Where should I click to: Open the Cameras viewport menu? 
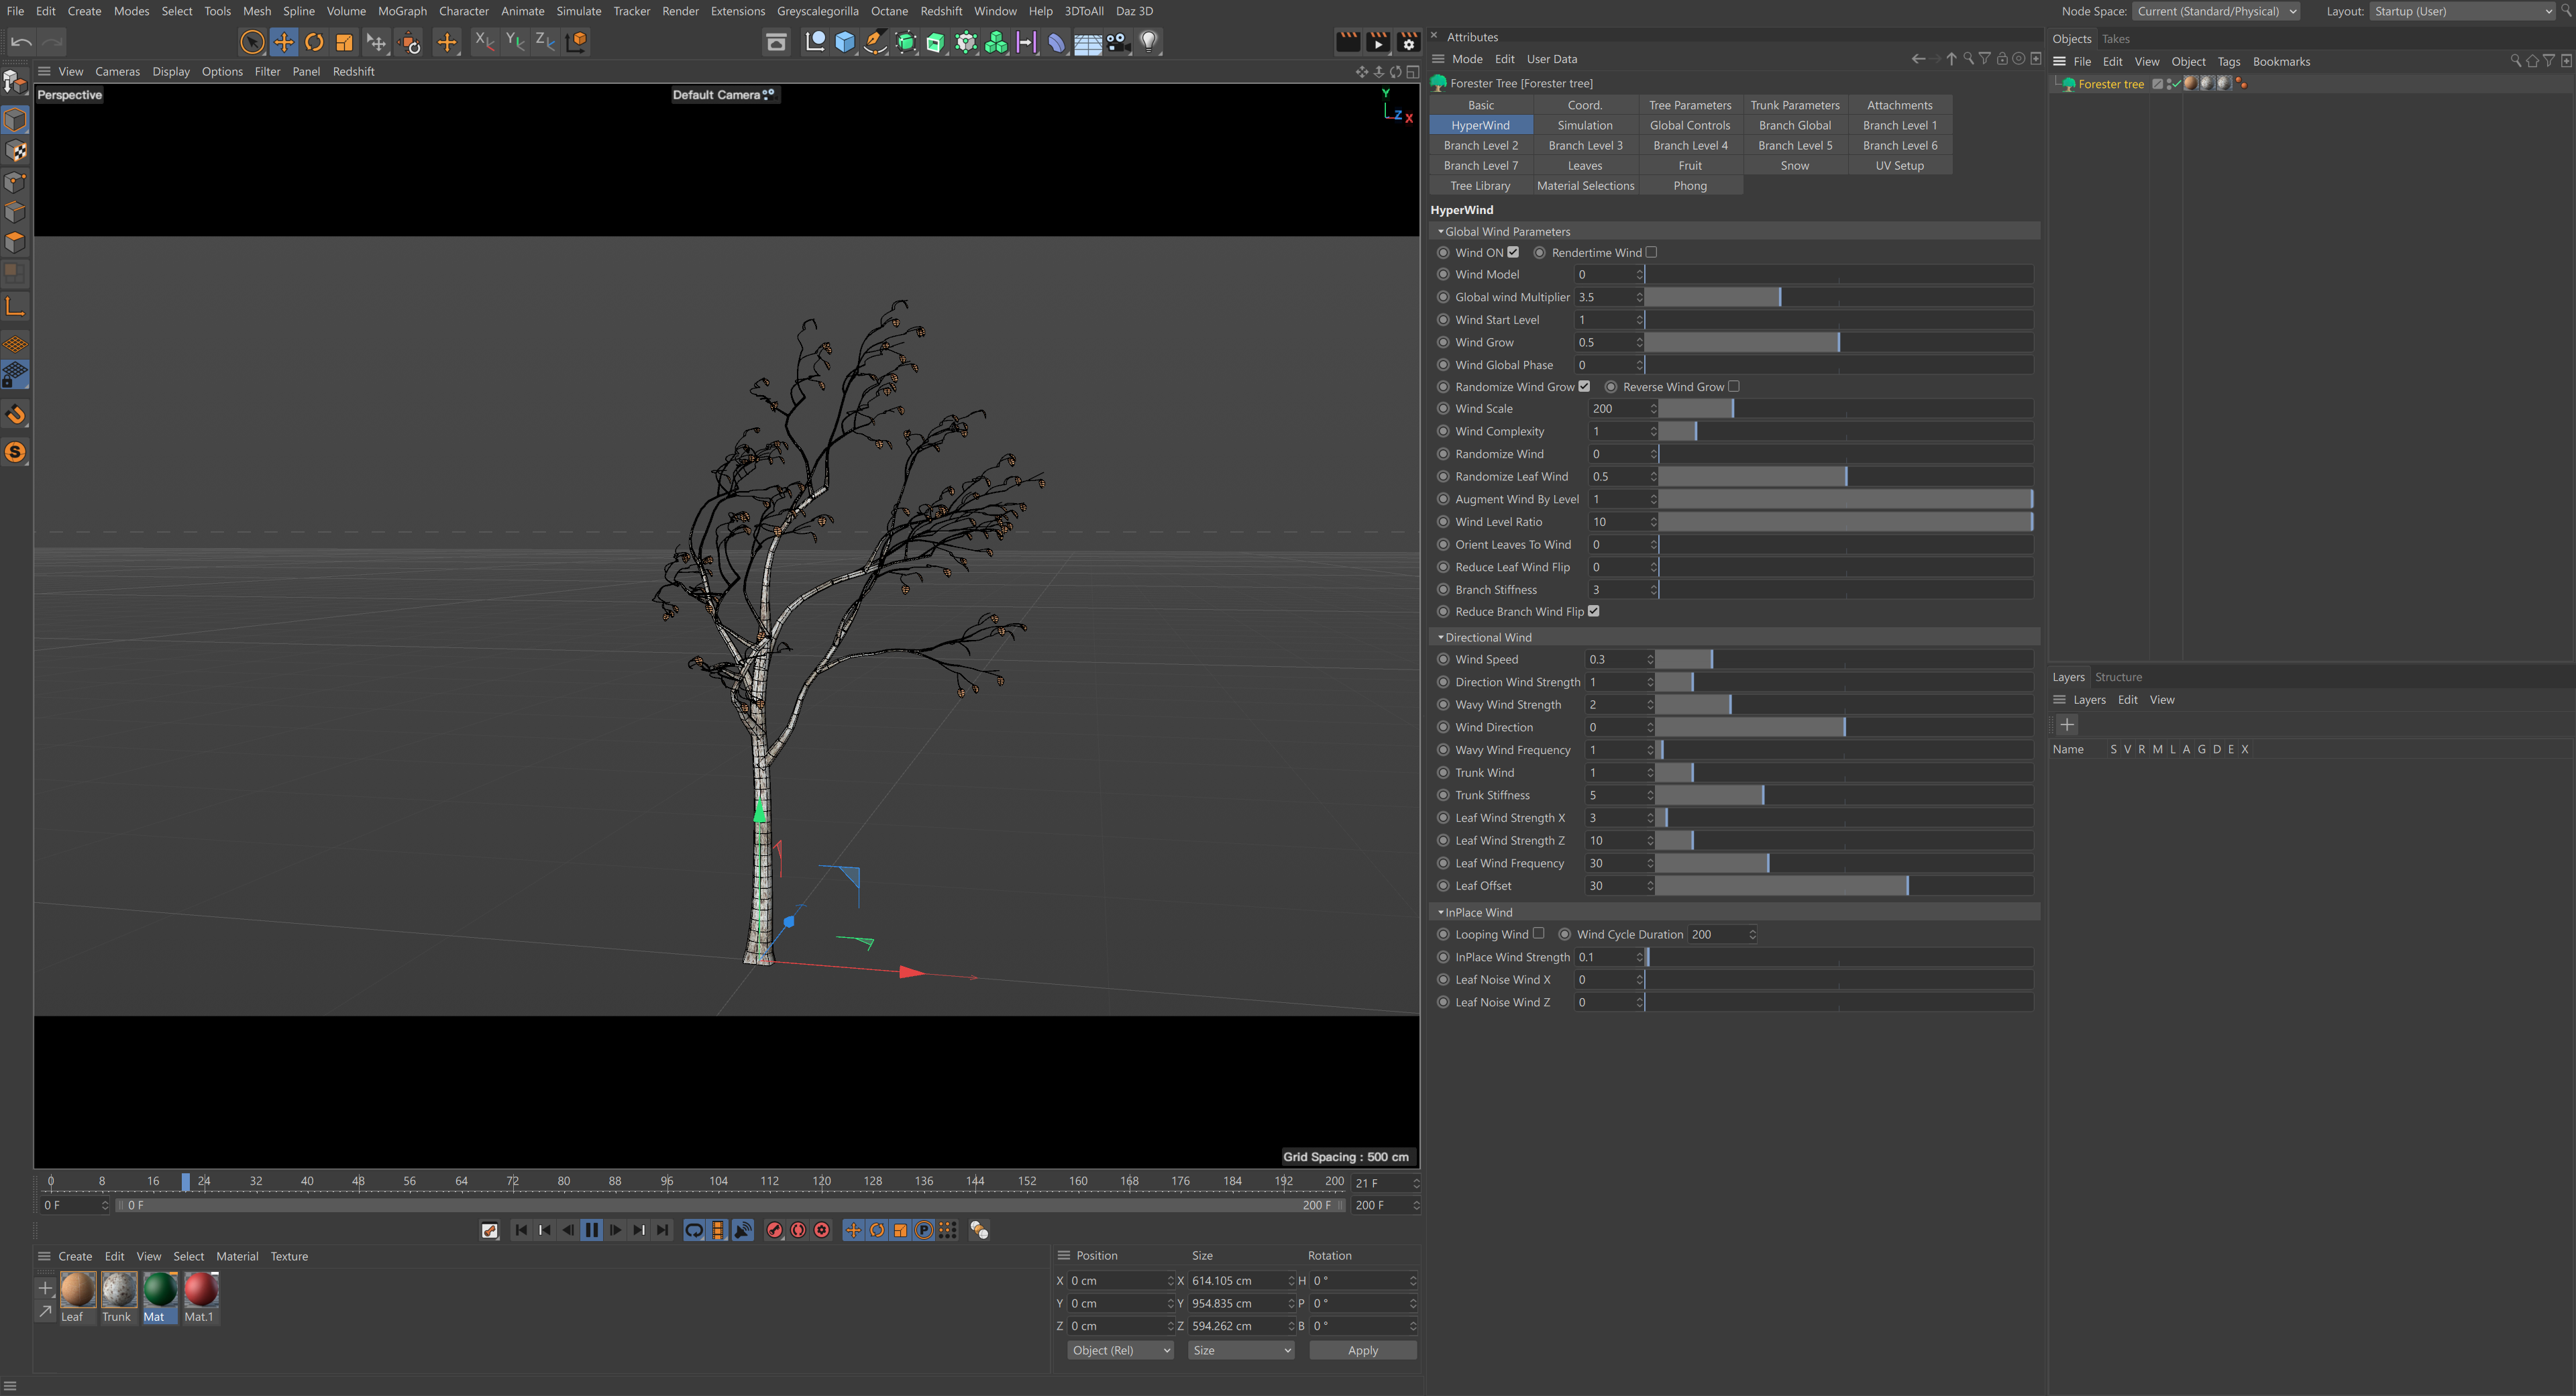point(117,71)
